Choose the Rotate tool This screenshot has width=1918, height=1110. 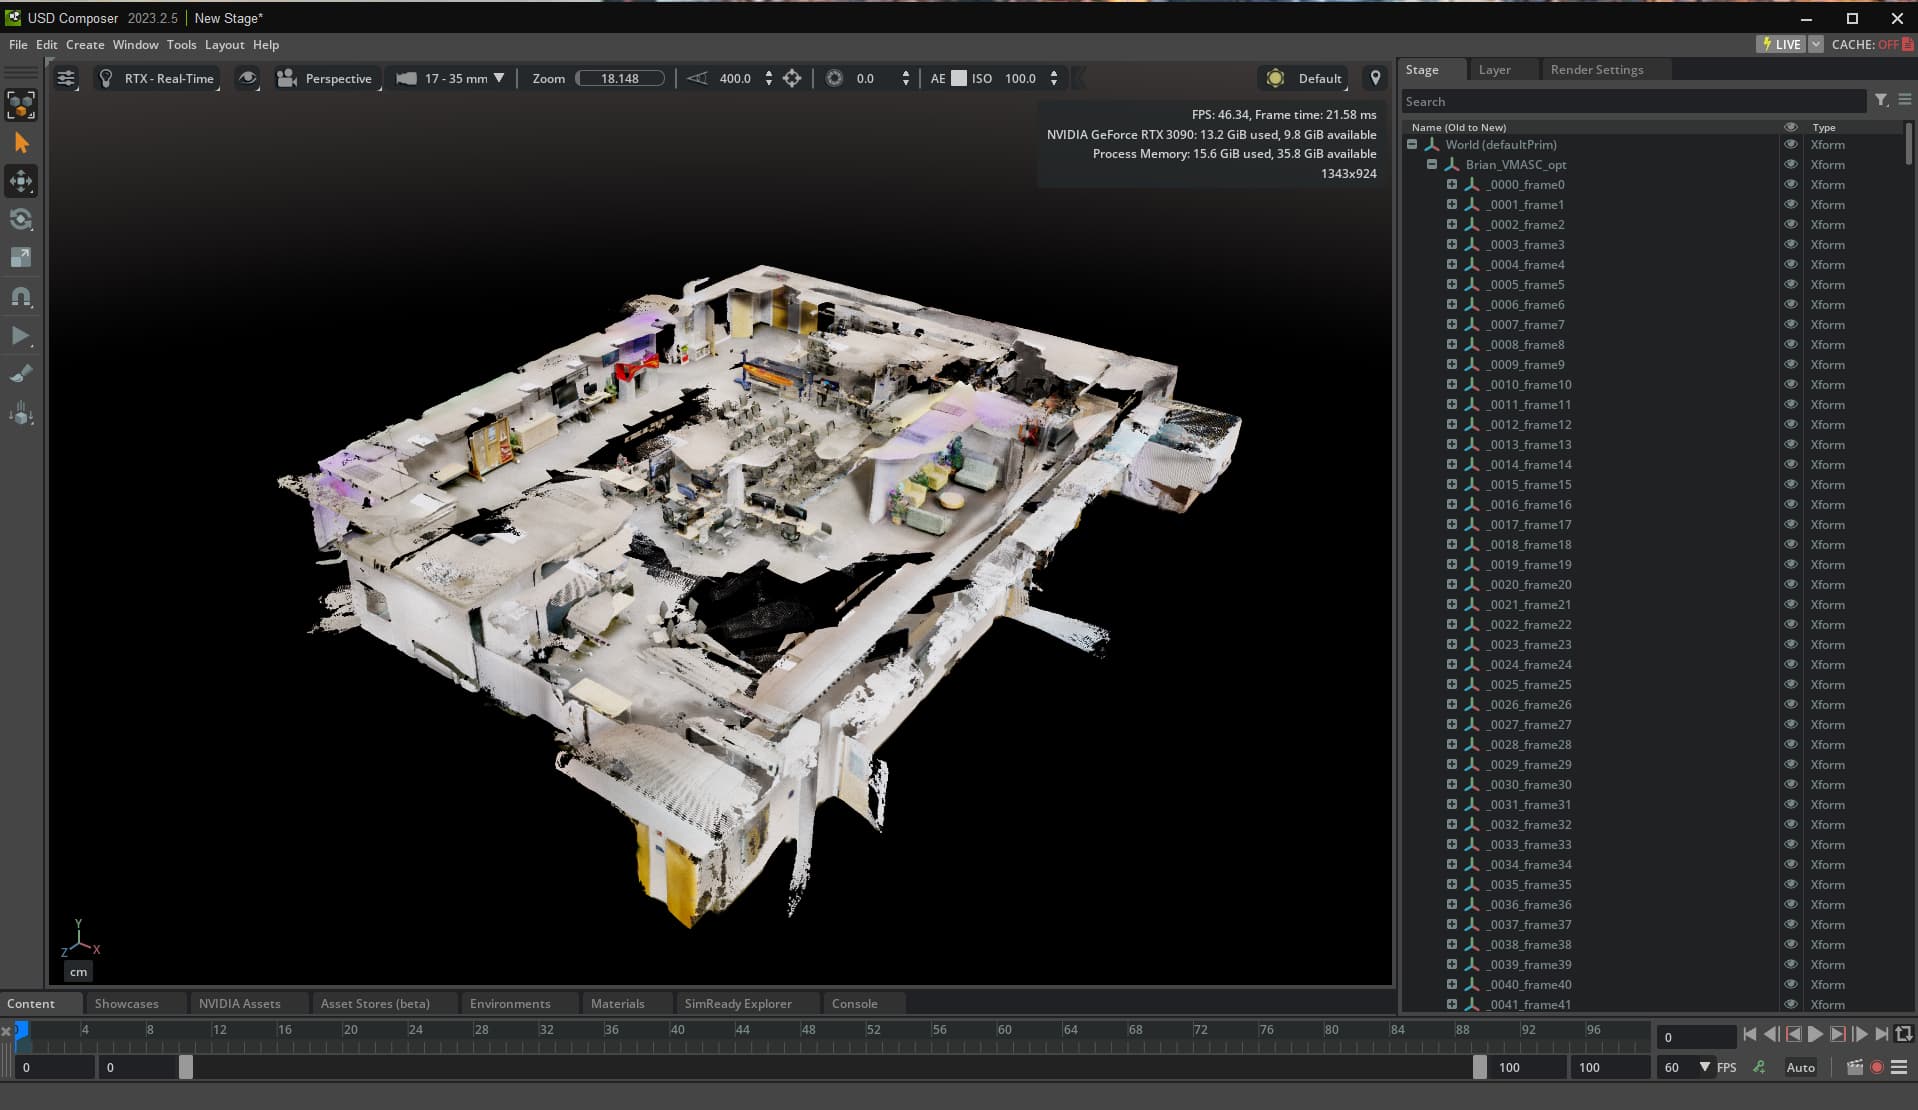[21, 219]
